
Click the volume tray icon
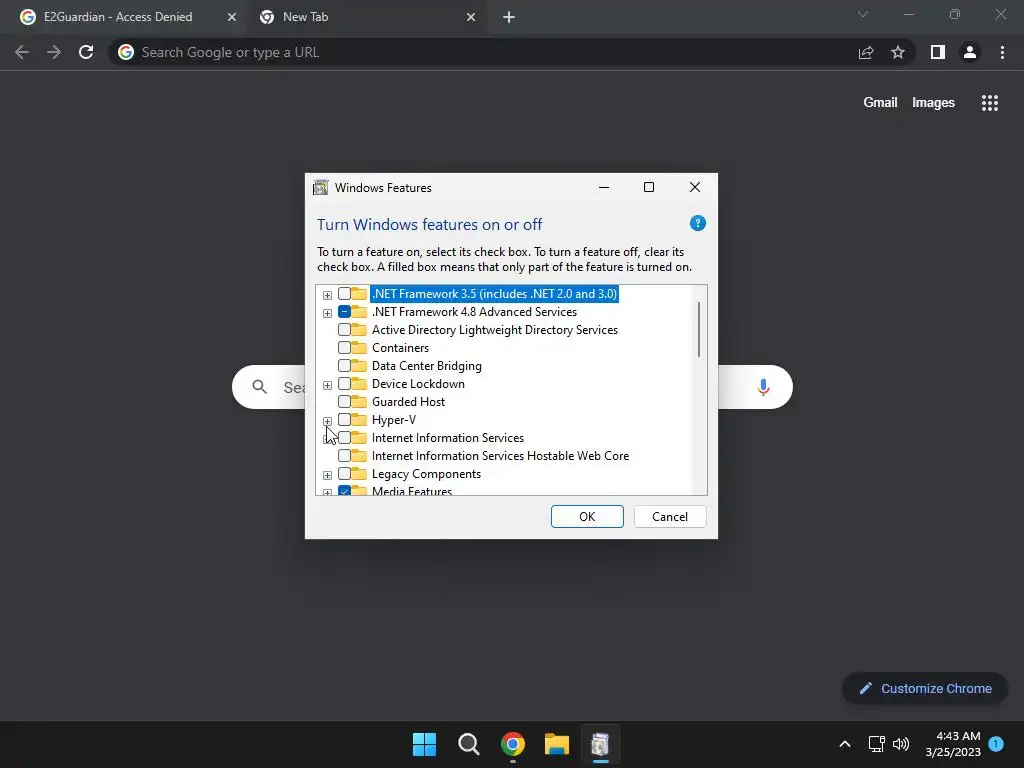click(x=901, y=744)
